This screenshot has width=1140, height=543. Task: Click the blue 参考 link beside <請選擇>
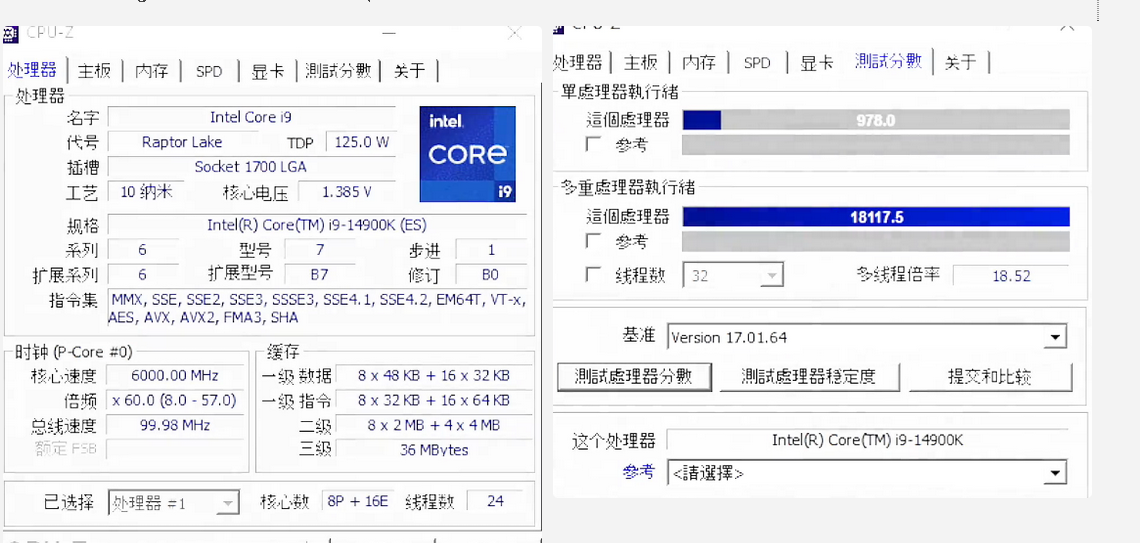638,472
